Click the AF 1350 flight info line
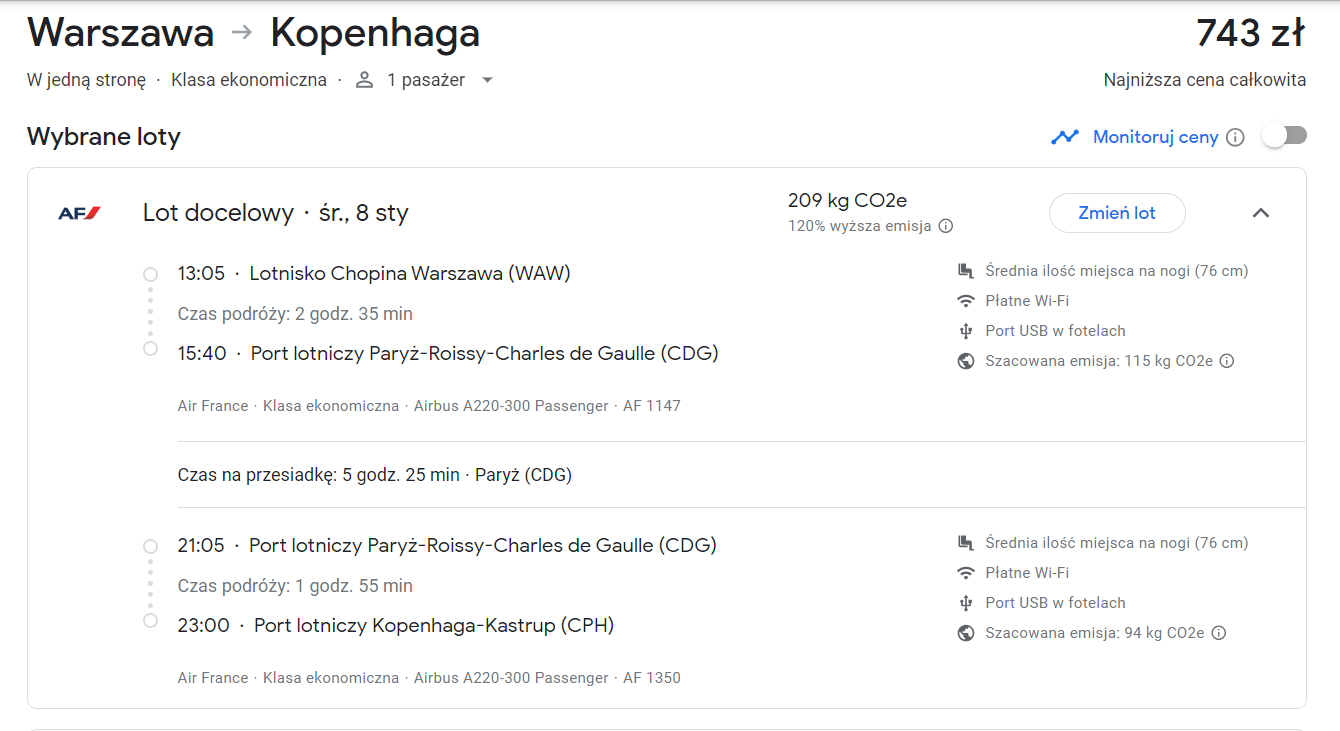The width and height of the screenshot is (1340, 731). (429, 678)
